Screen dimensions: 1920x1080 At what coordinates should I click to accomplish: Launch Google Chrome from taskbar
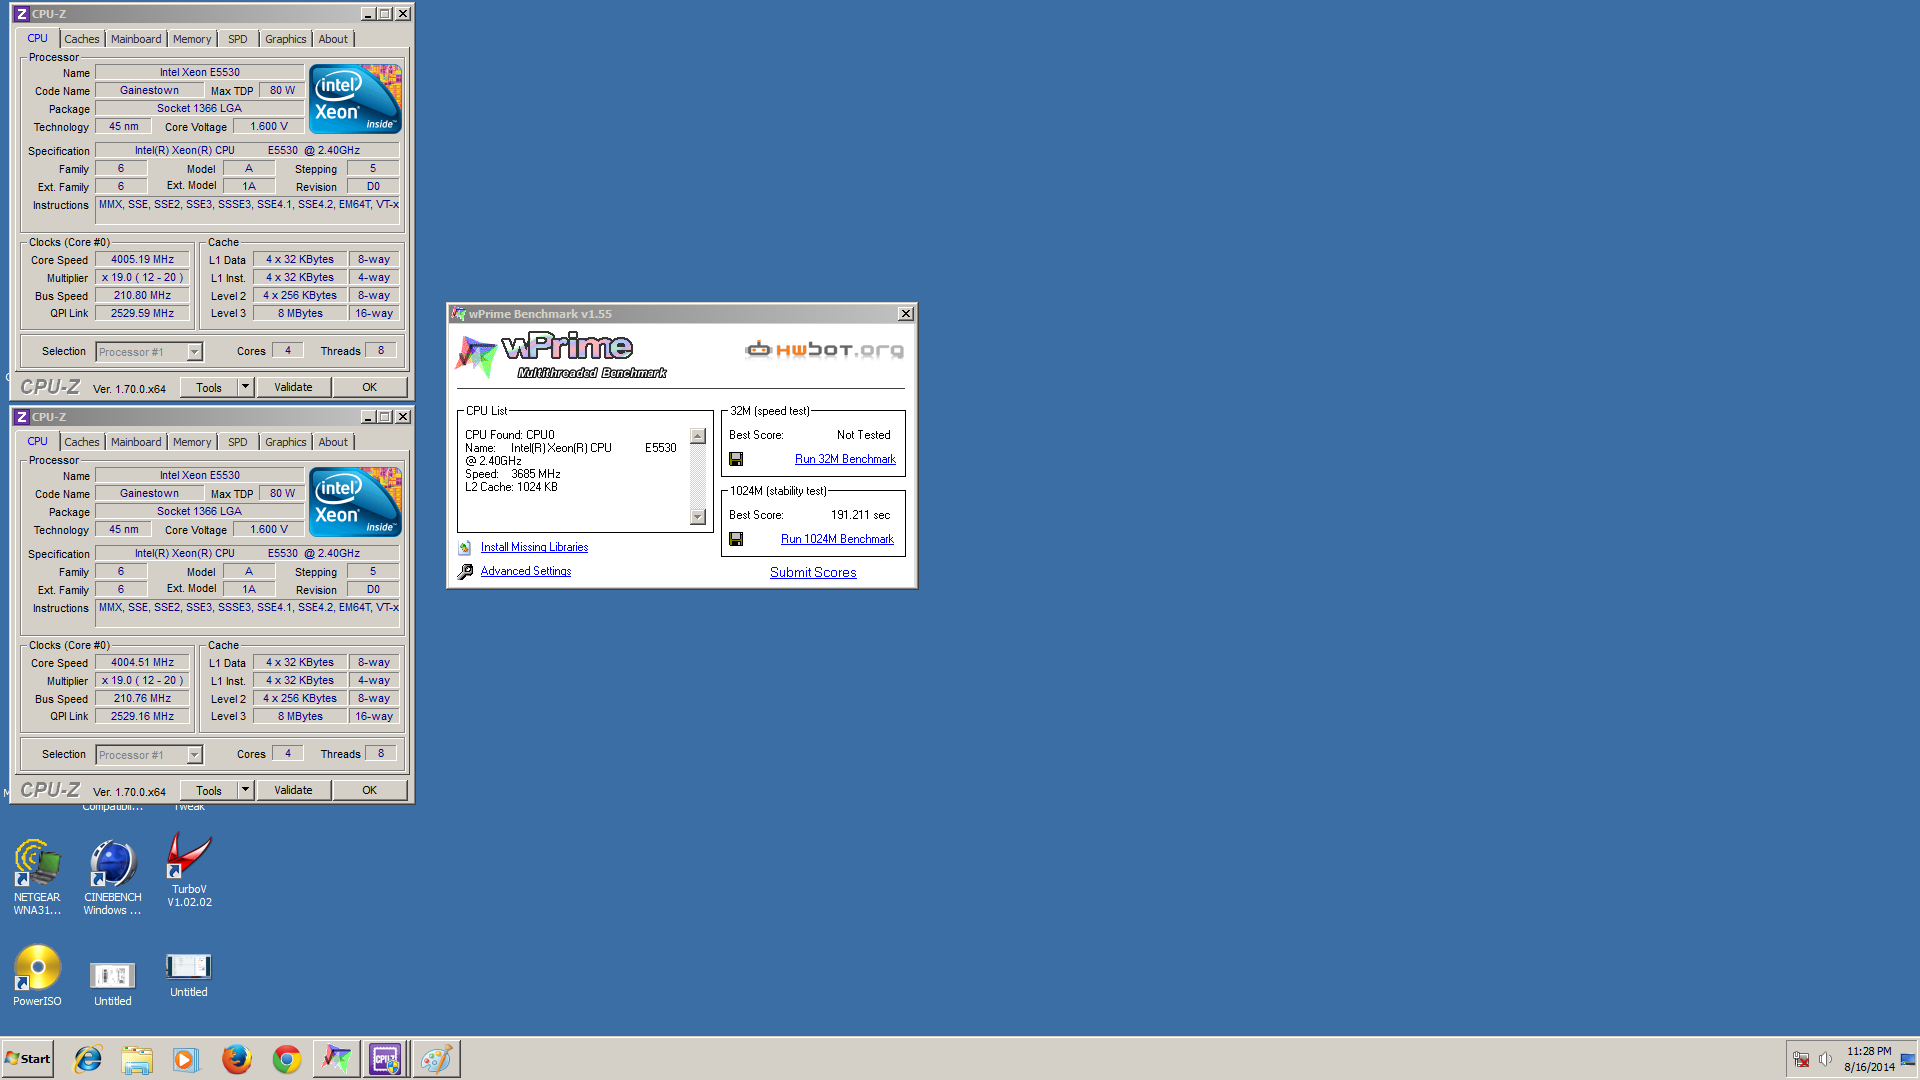(x=286, y=1059)
